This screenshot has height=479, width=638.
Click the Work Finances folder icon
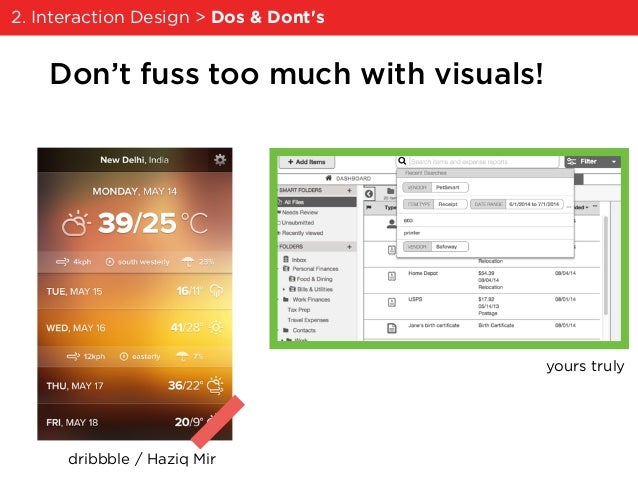pyautogui.click(x=286, y=299)
